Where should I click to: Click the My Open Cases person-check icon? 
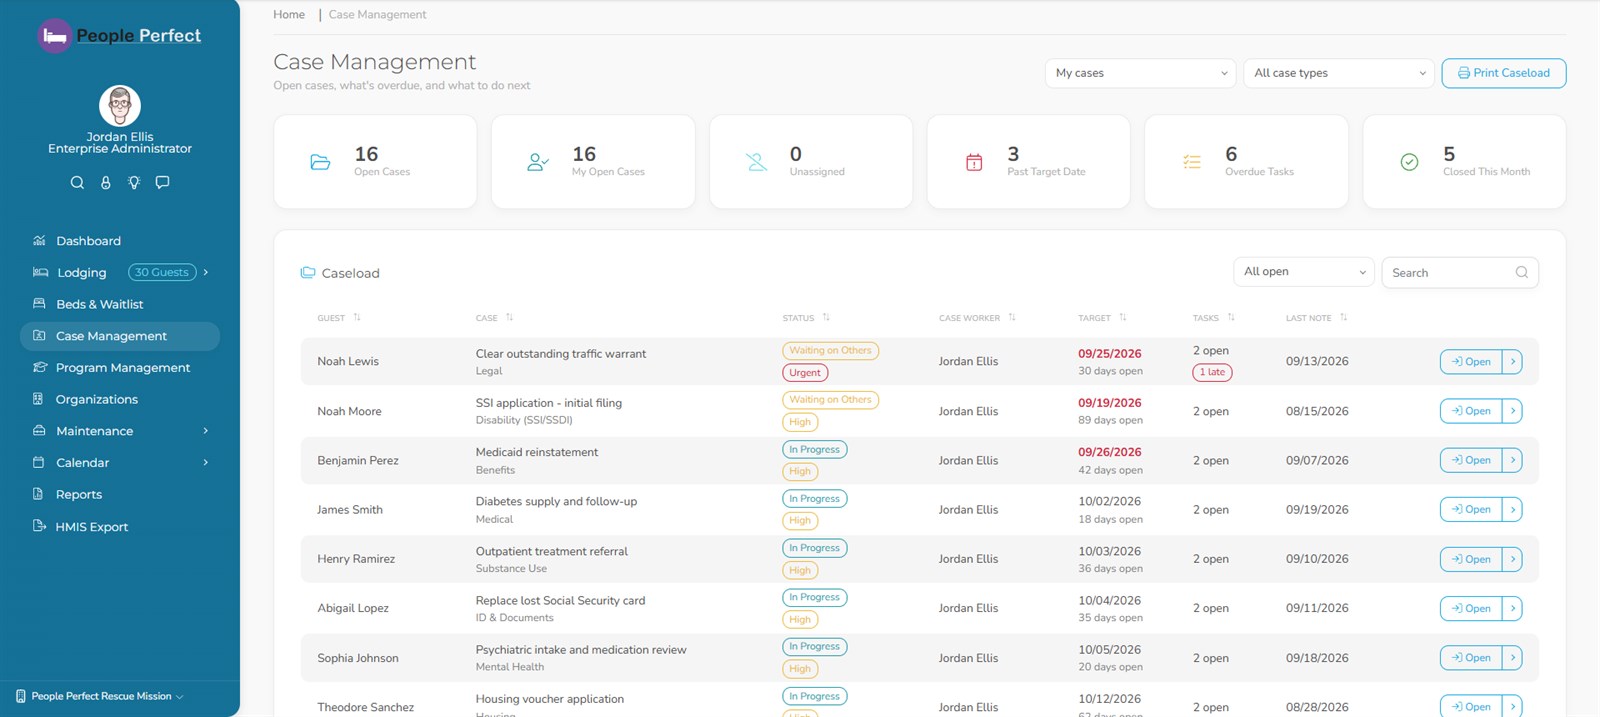tap(538, 162)
